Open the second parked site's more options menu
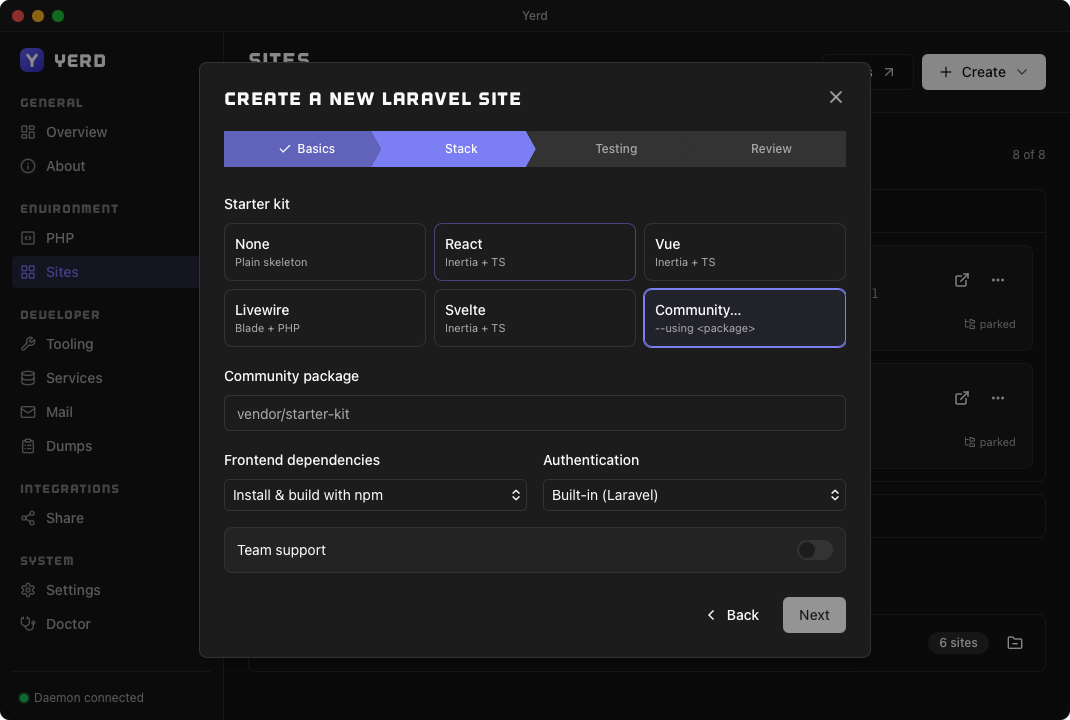 tap(998, 398)
